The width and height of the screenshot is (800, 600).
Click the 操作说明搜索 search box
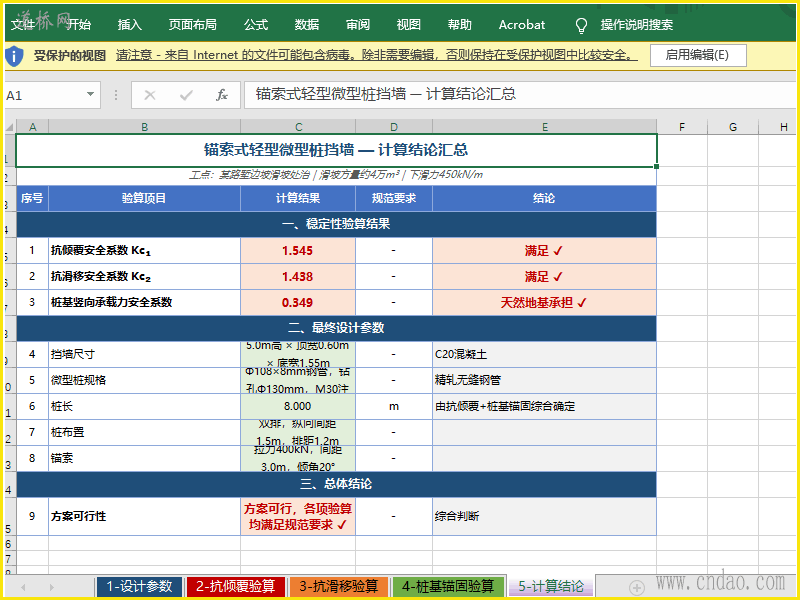pos(637,25)
